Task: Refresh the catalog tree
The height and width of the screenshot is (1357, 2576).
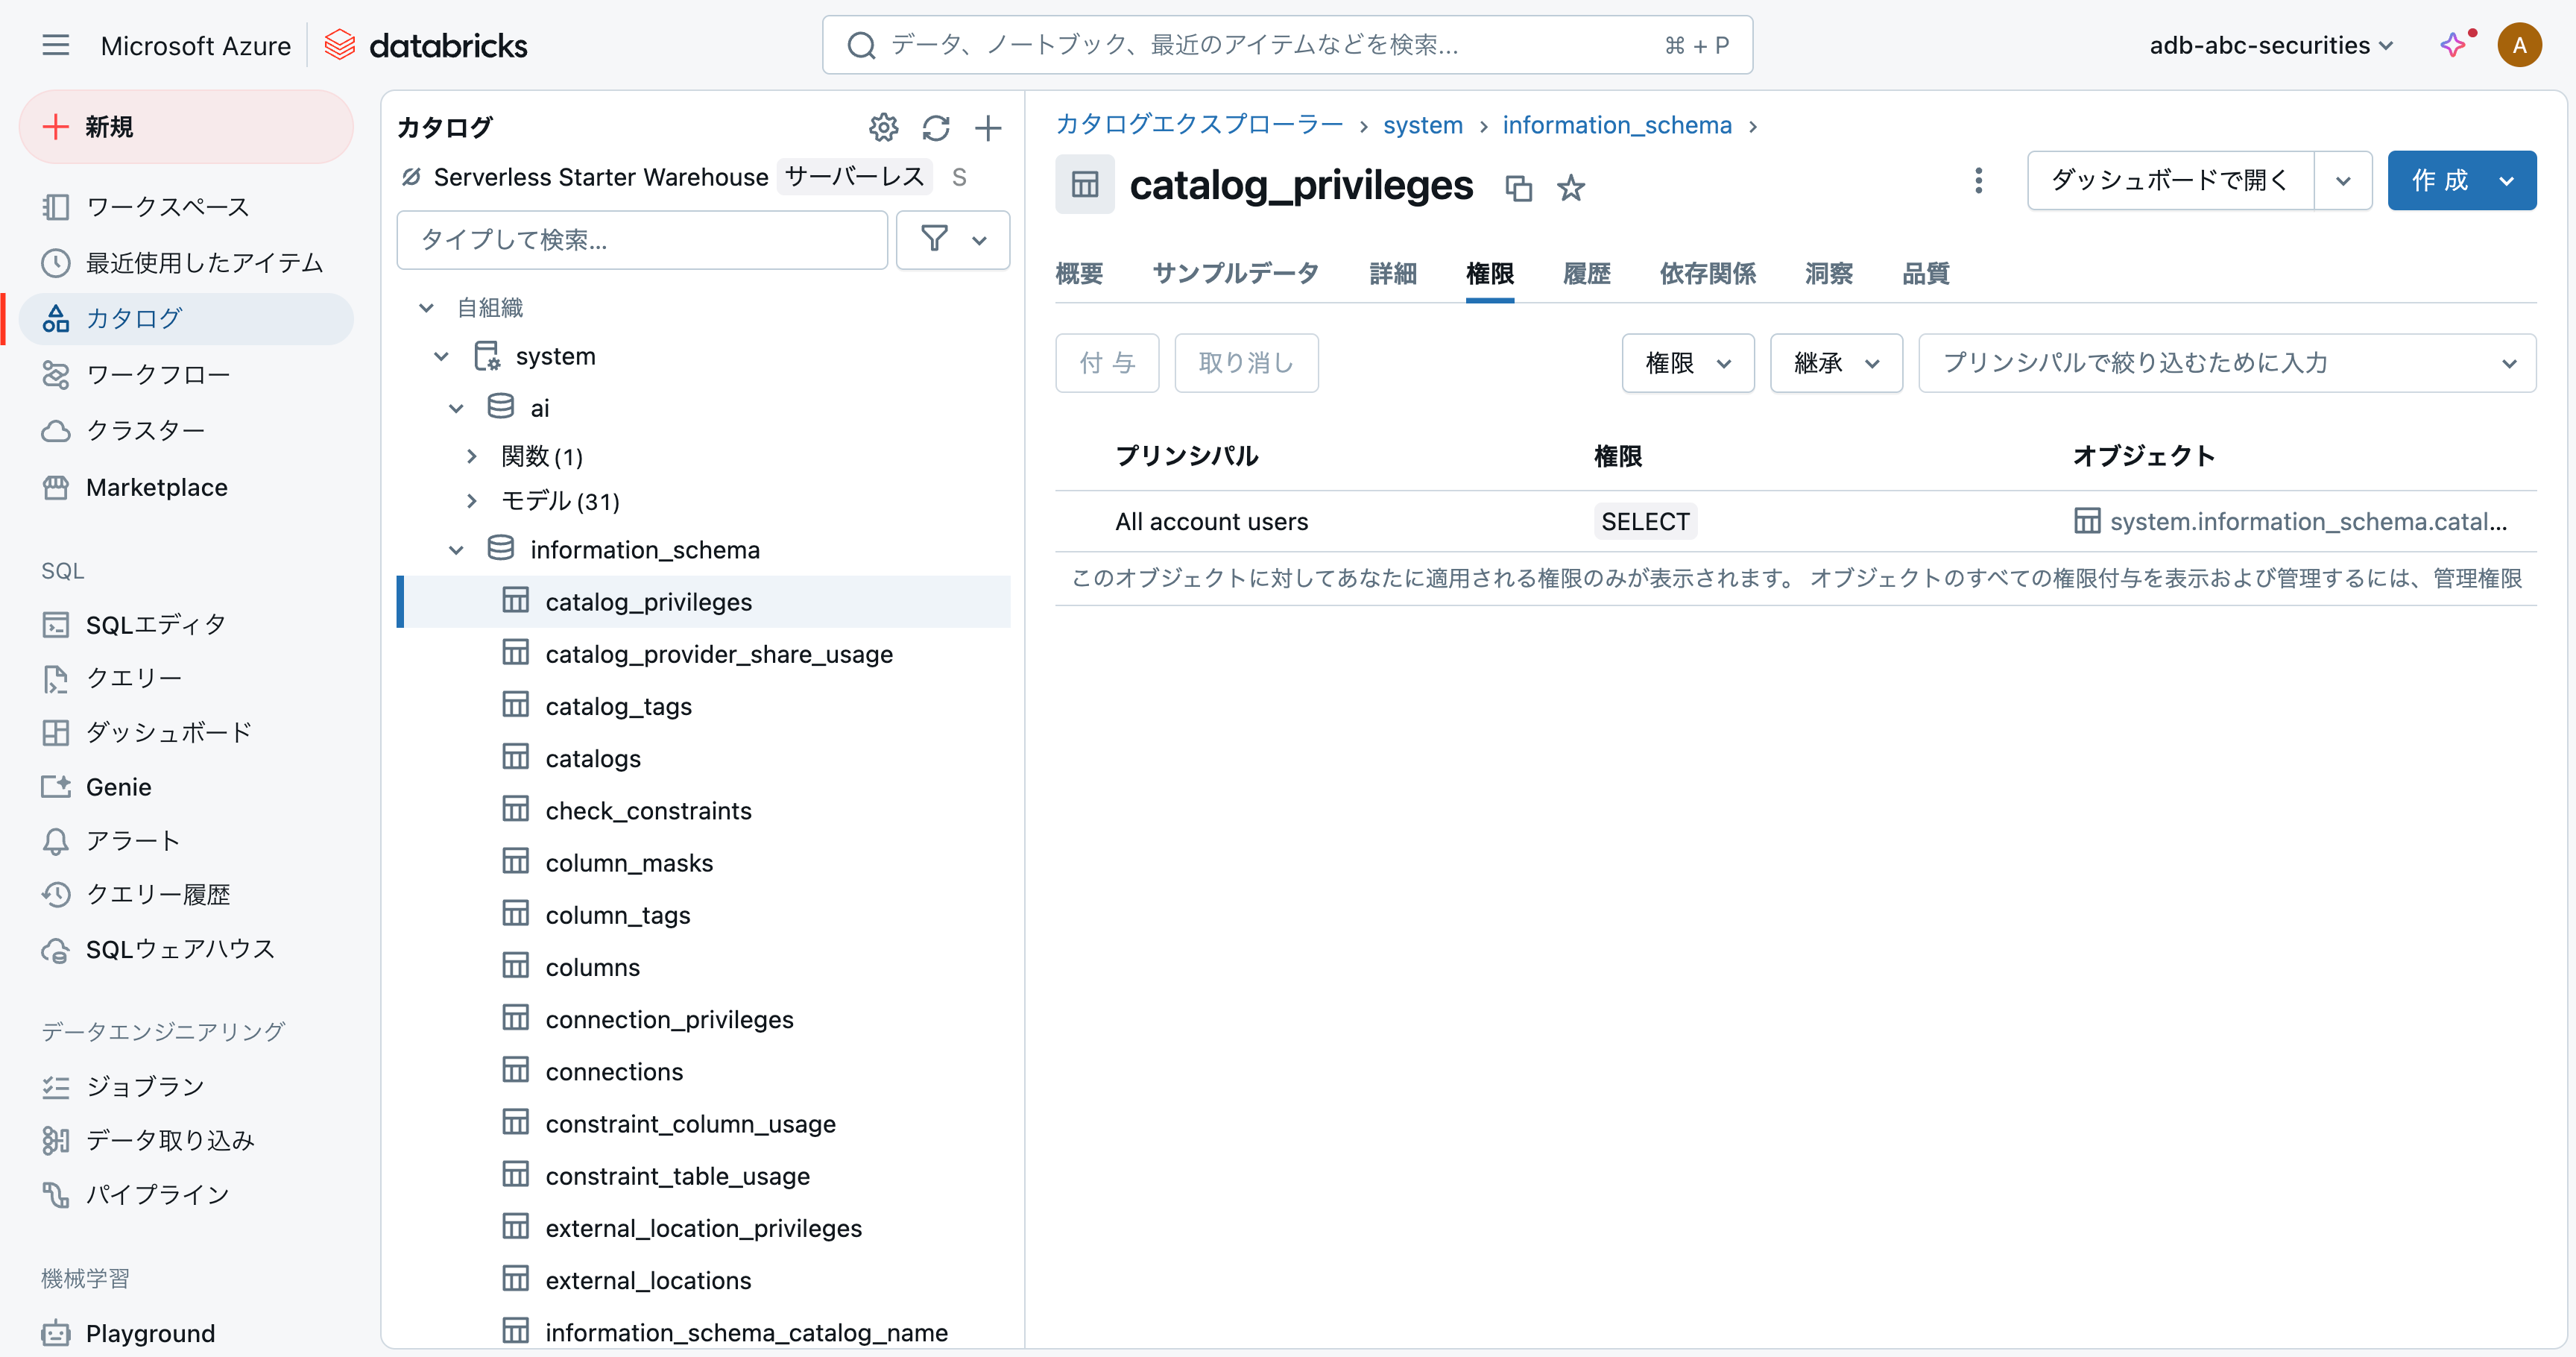Action: pos(936,127)
